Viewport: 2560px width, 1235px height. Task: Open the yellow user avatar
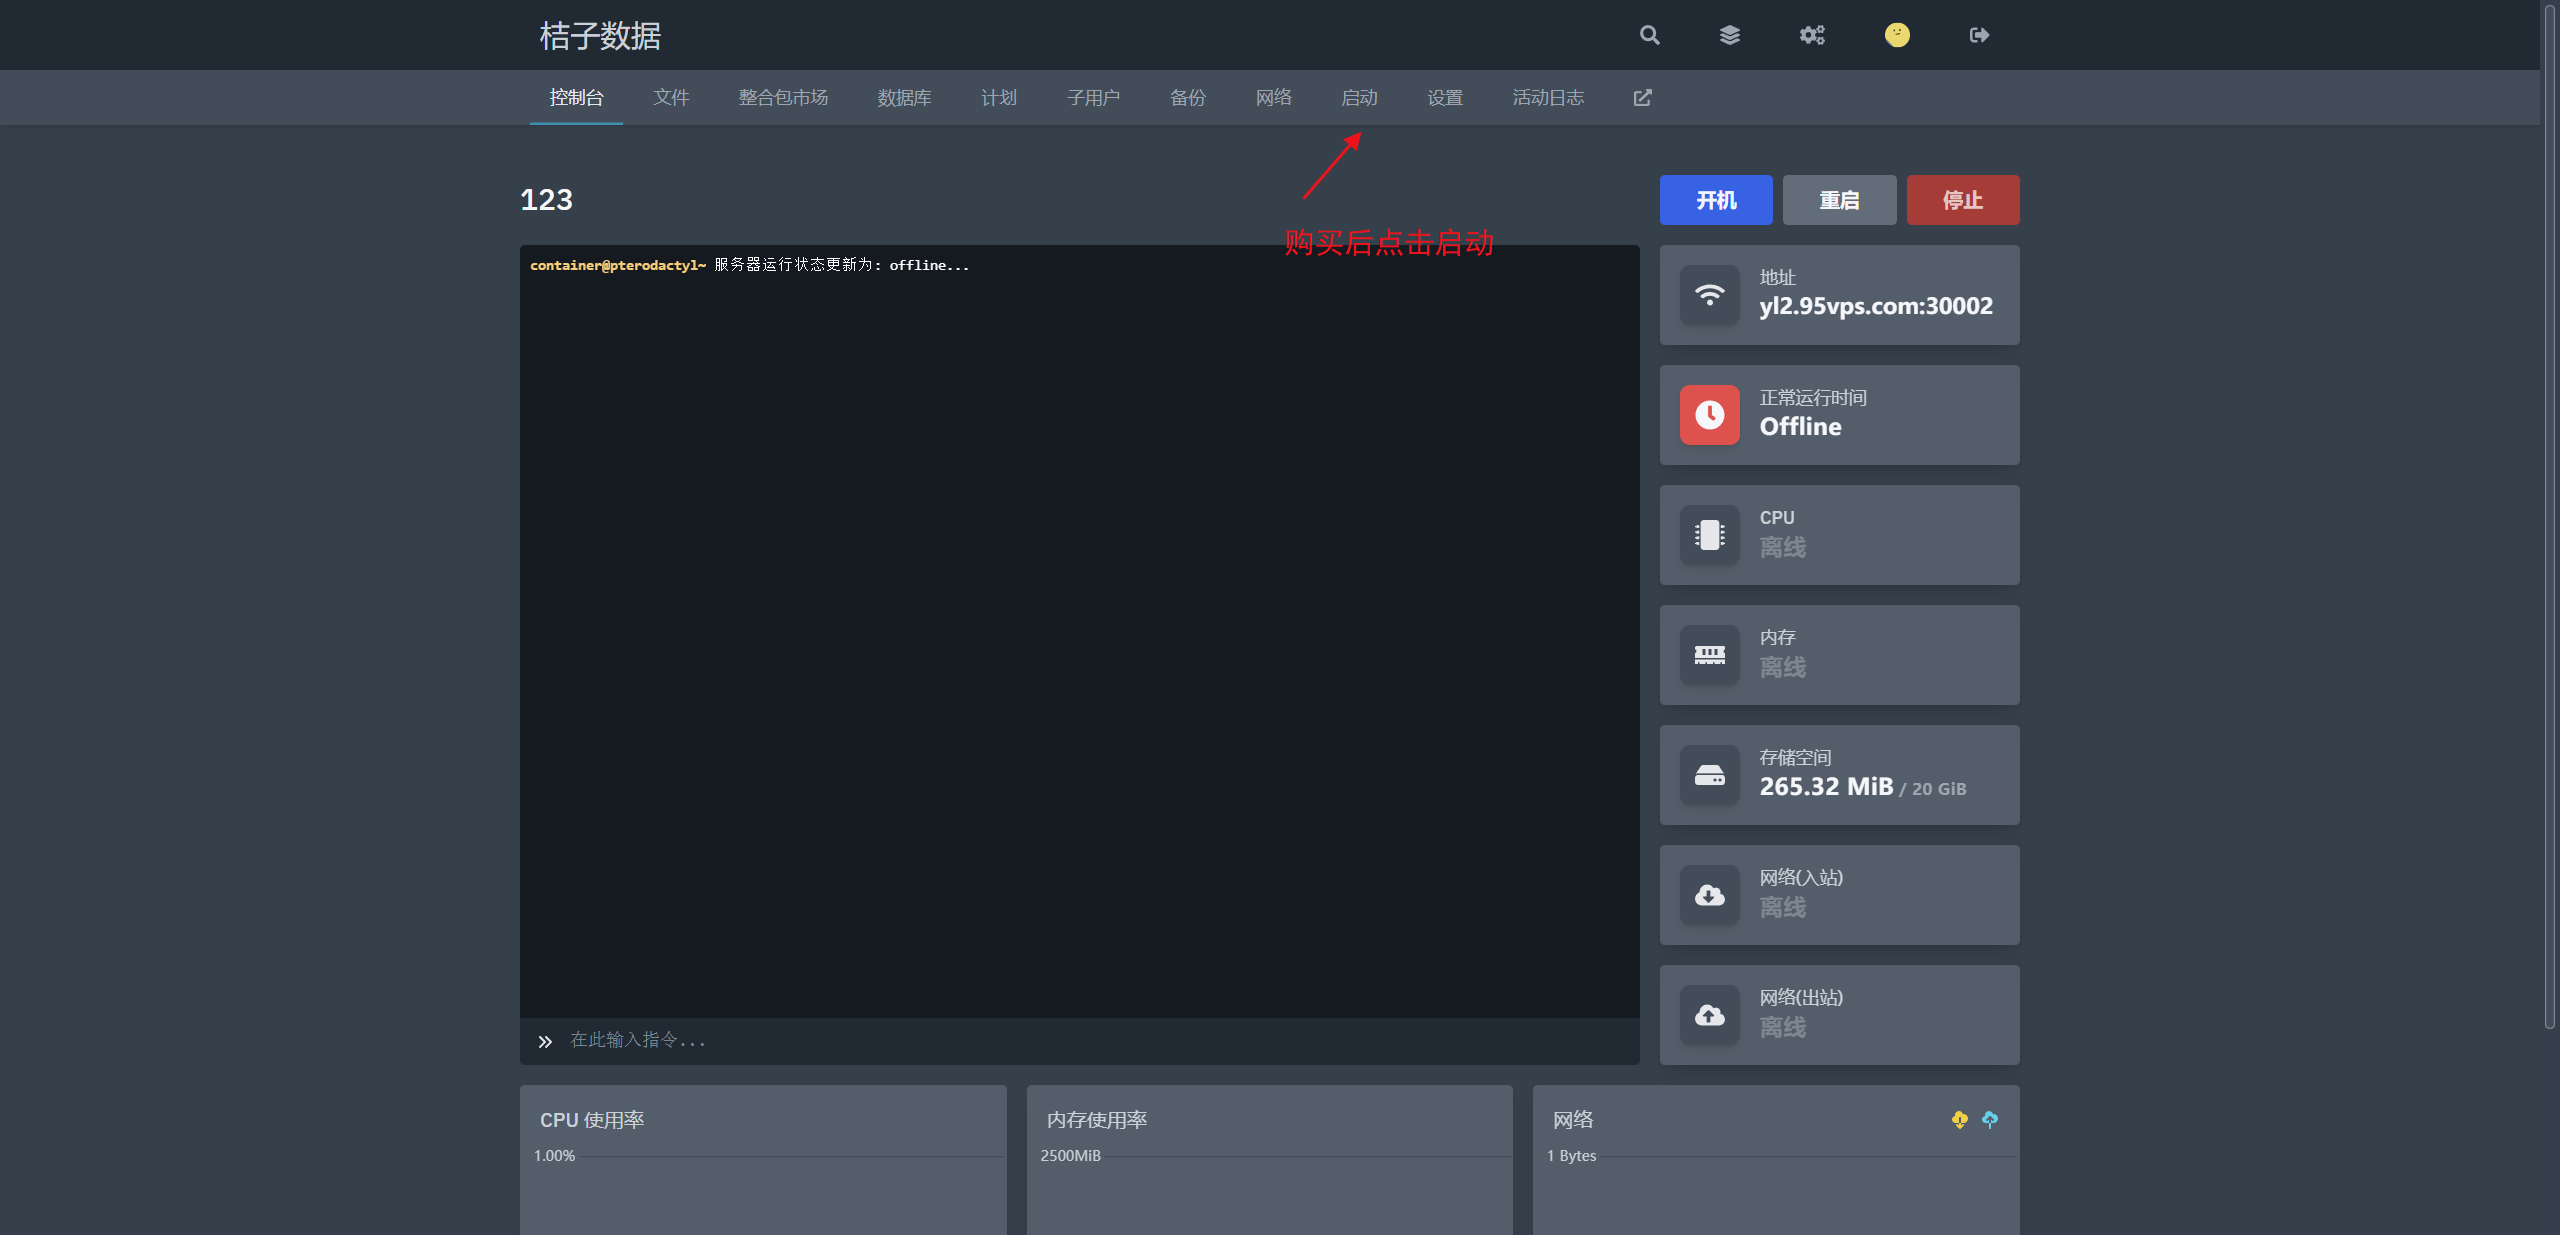[1897, 35]
